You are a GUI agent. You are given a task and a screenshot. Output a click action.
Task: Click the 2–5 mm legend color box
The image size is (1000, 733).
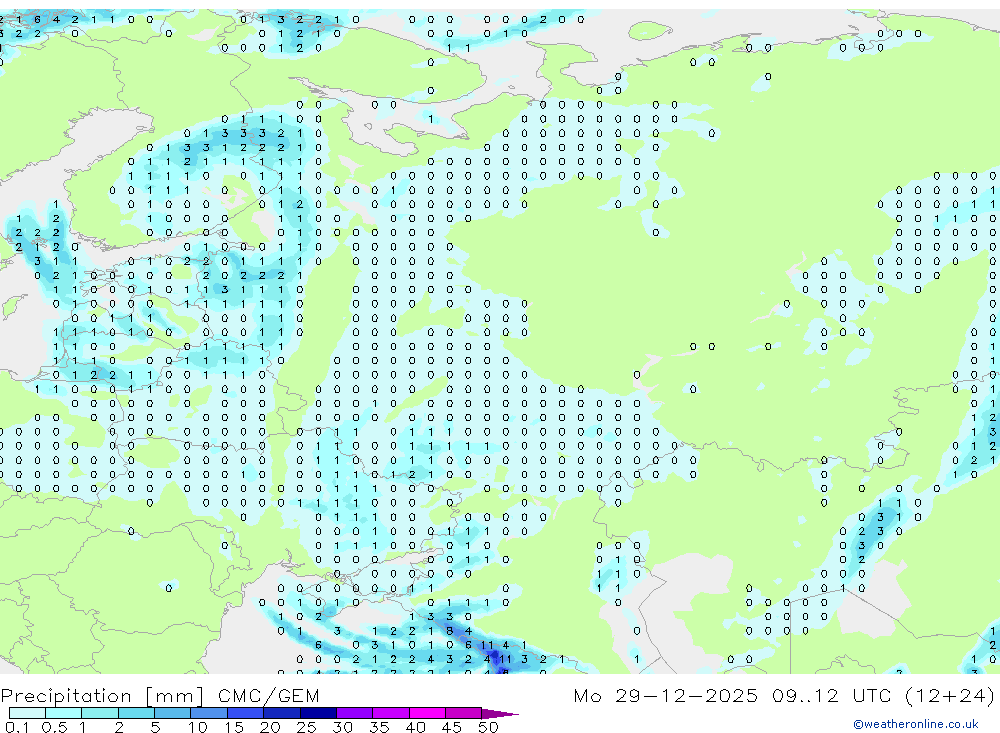(136, 713)
